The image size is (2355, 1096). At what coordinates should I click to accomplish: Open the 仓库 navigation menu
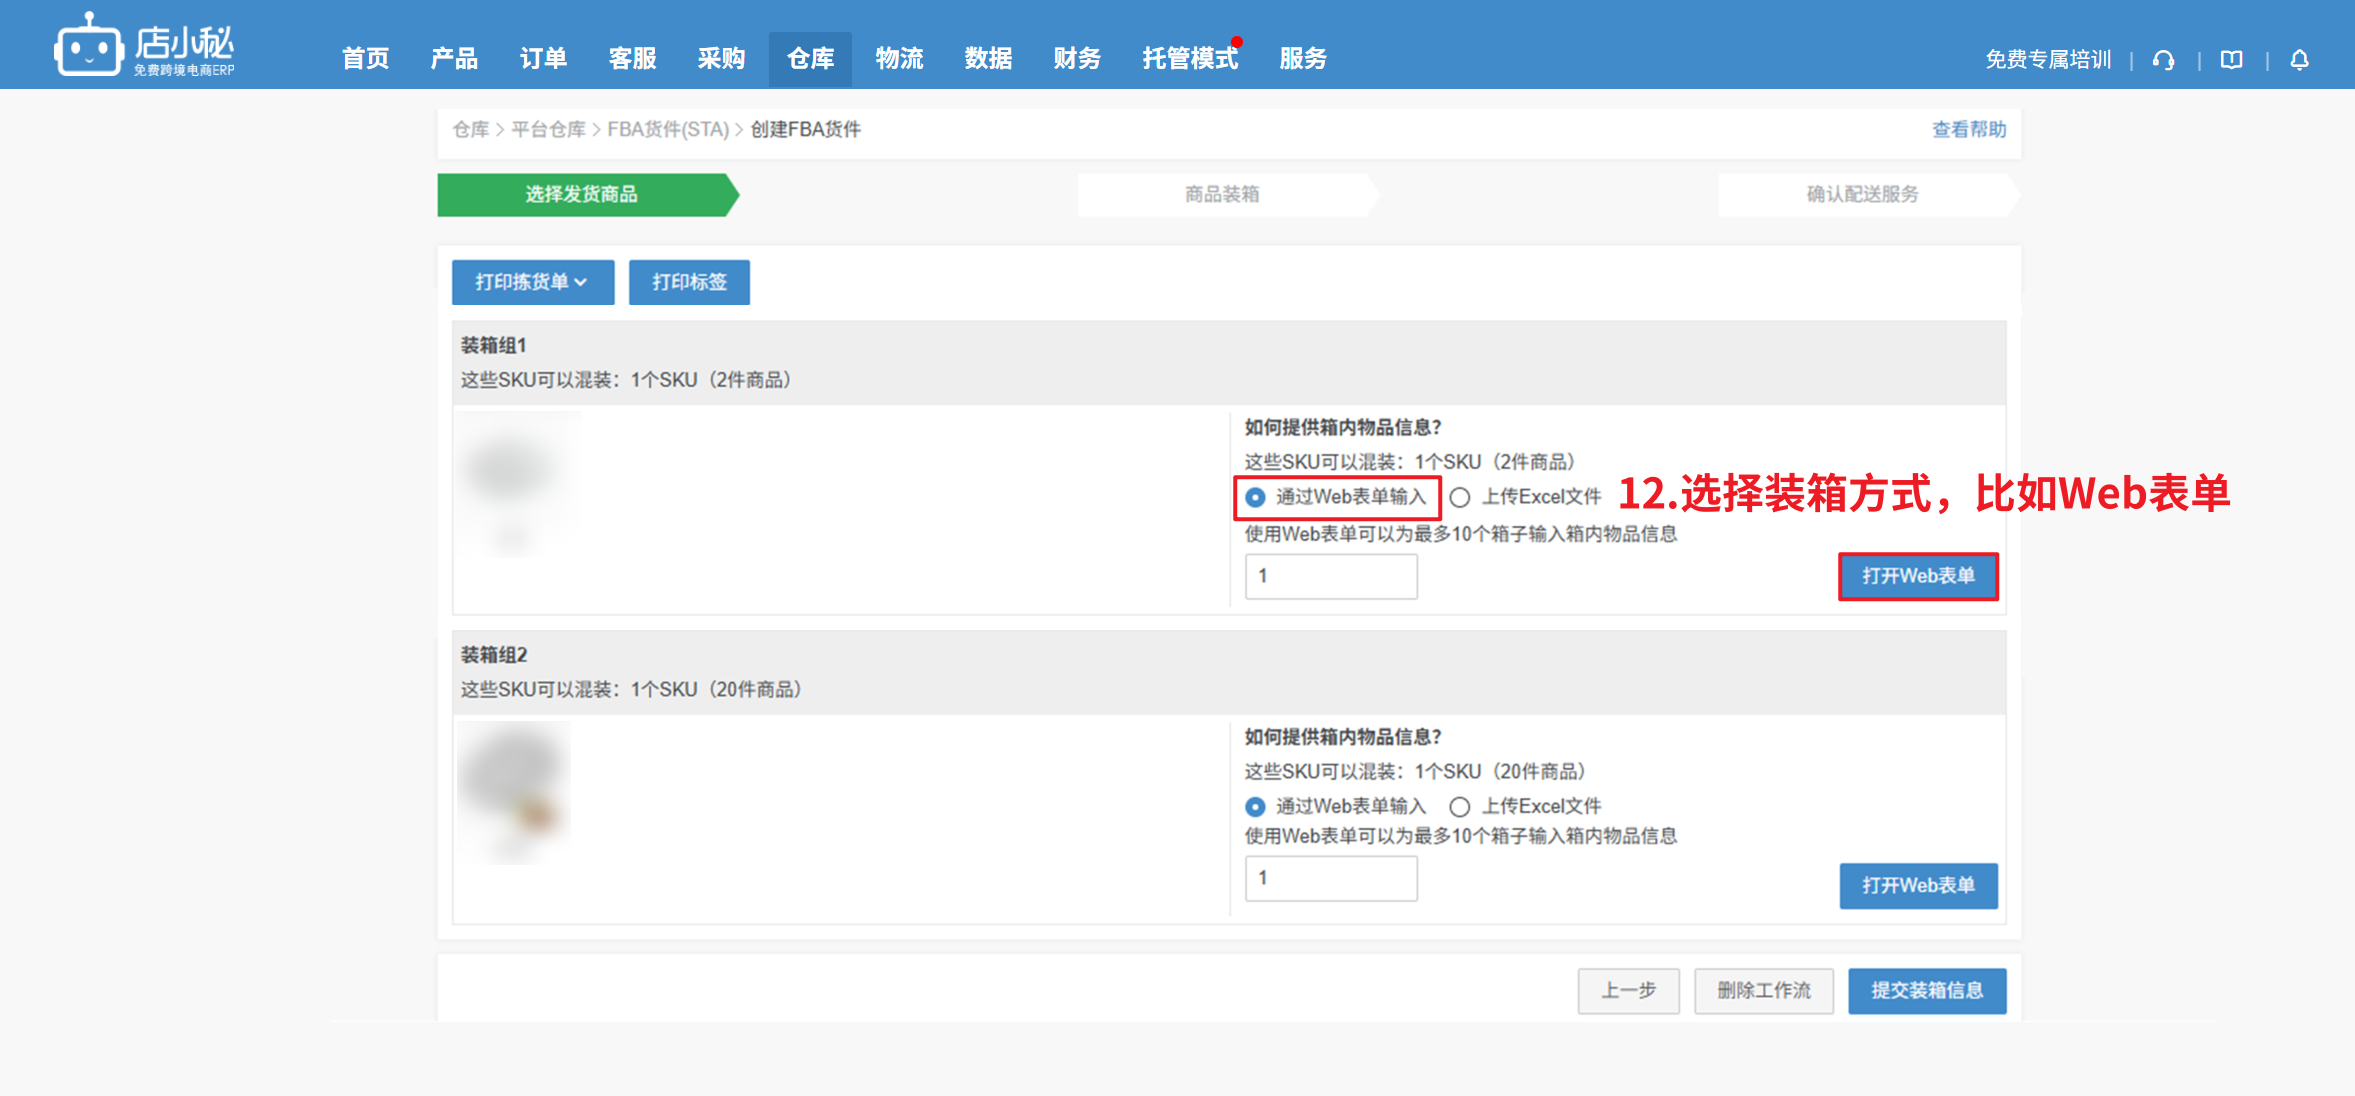click(810, 59)
